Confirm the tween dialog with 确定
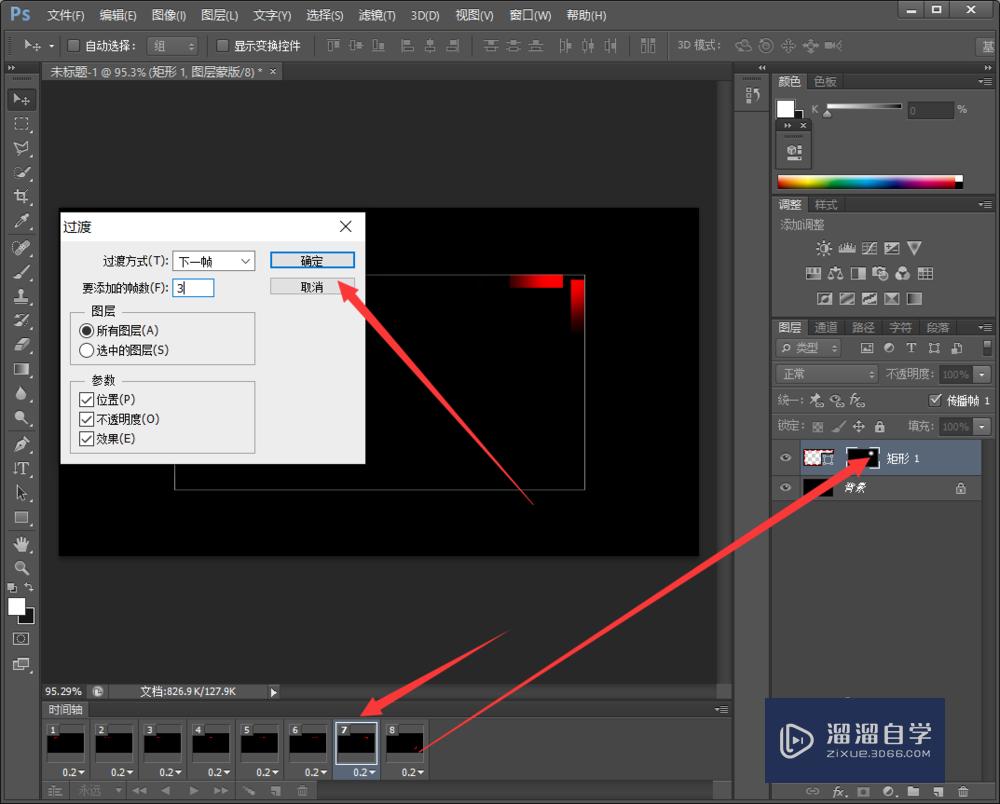 (312, 260)
